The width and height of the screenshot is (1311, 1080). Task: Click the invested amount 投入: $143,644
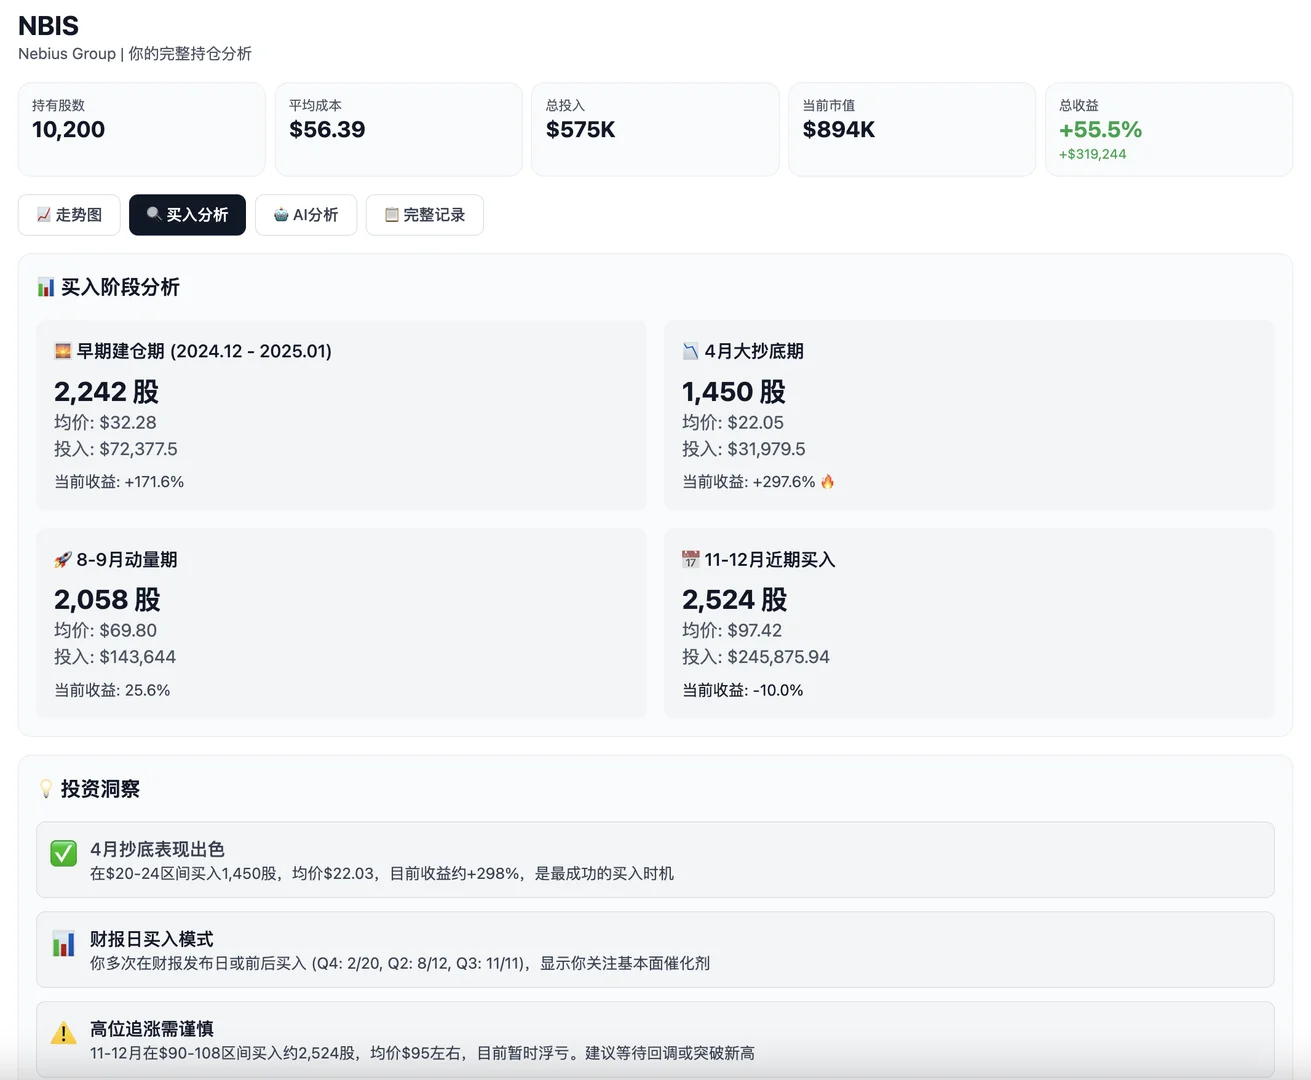click(x=115, y=657)
